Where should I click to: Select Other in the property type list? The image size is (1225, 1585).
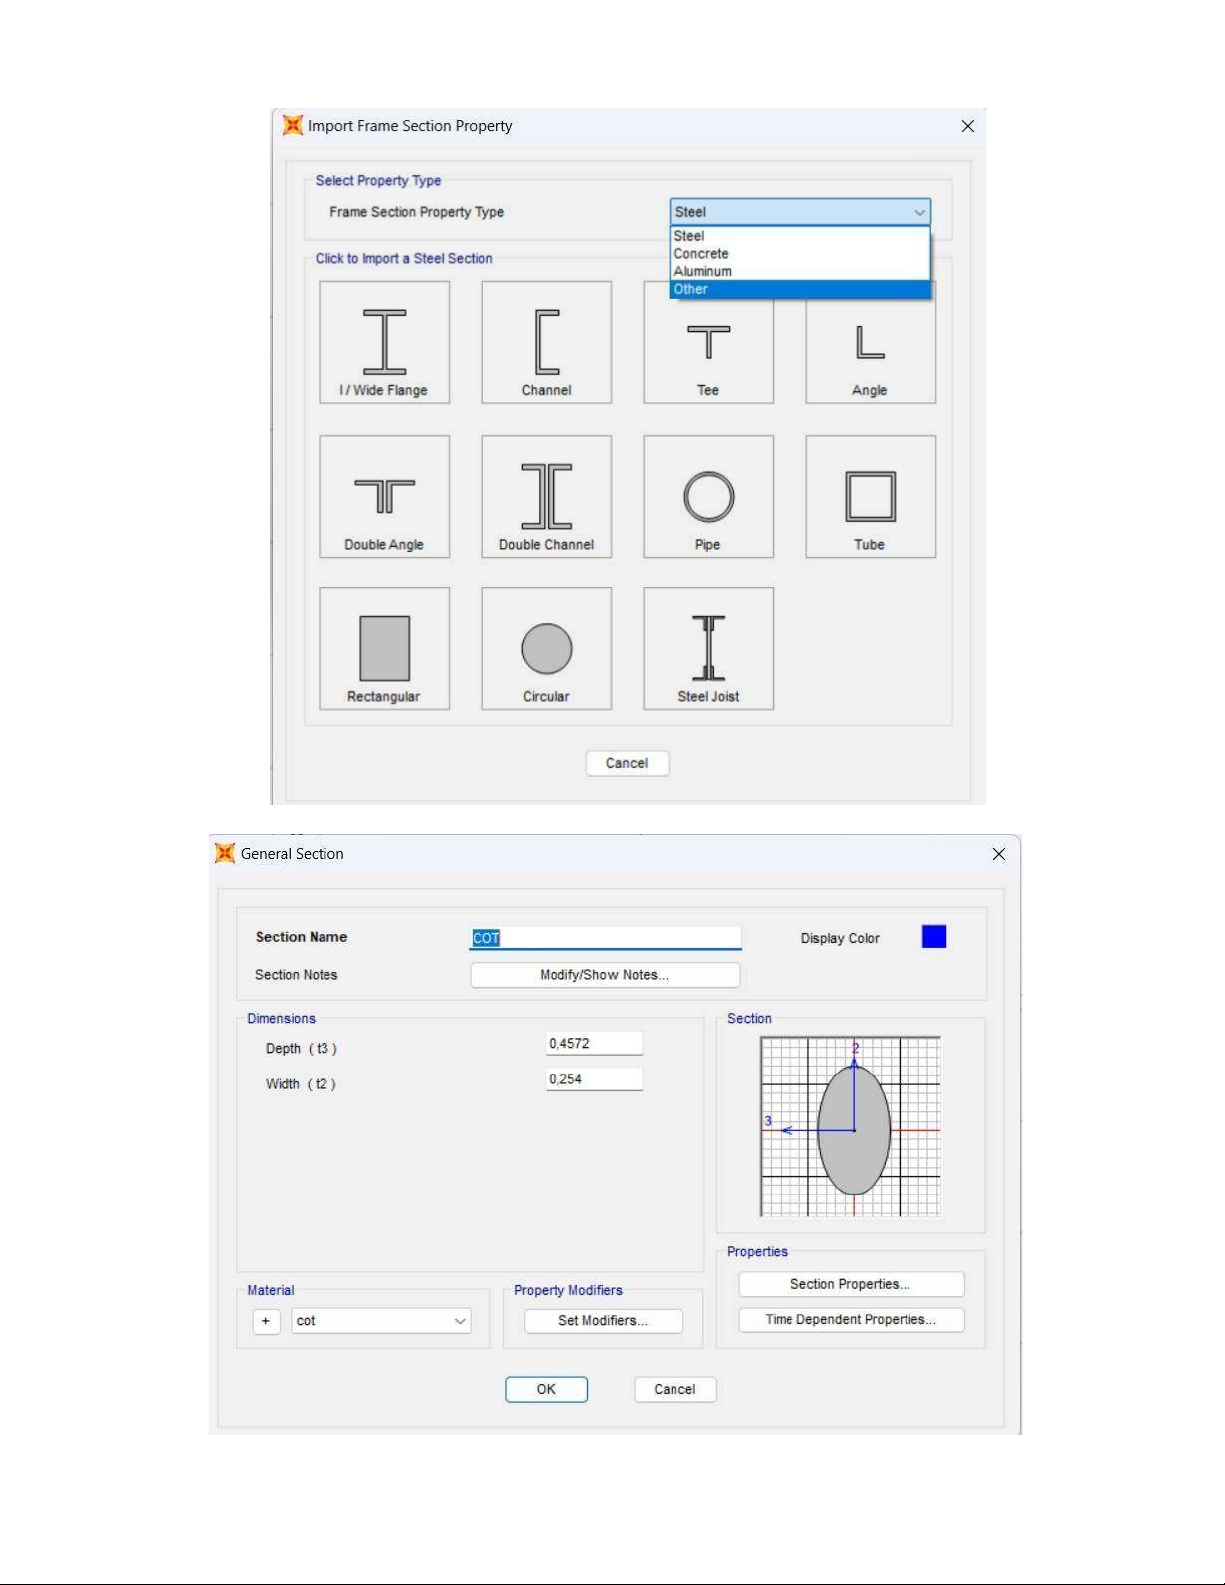[x=691, y=289]
